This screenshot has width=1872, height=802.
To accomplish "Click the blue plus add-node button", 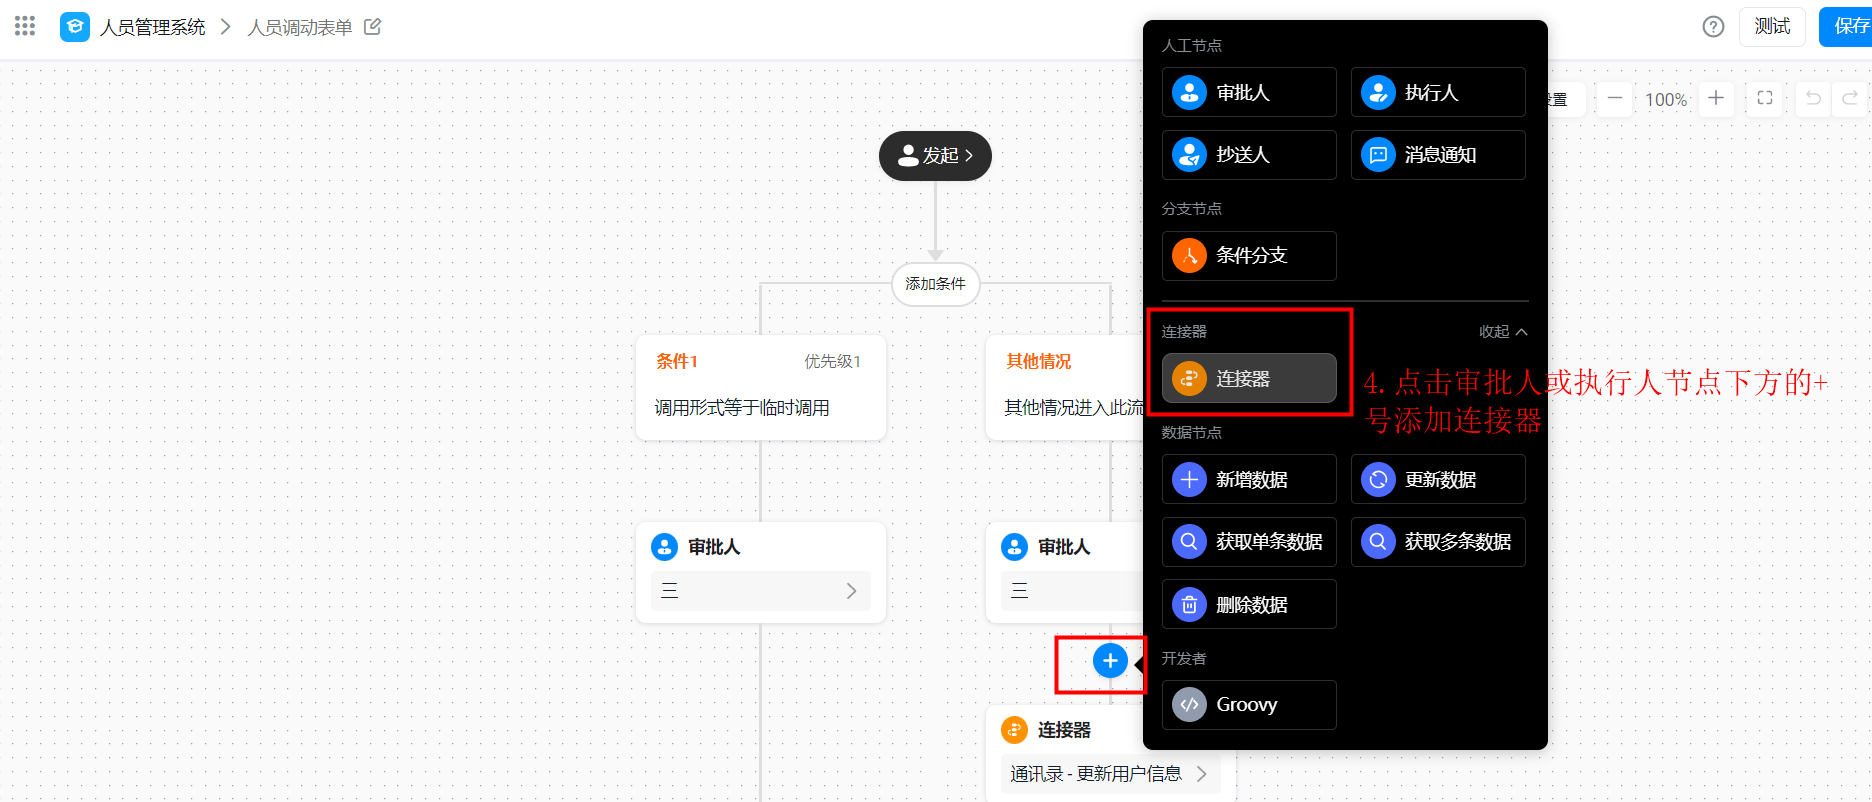I will 1110,660.
